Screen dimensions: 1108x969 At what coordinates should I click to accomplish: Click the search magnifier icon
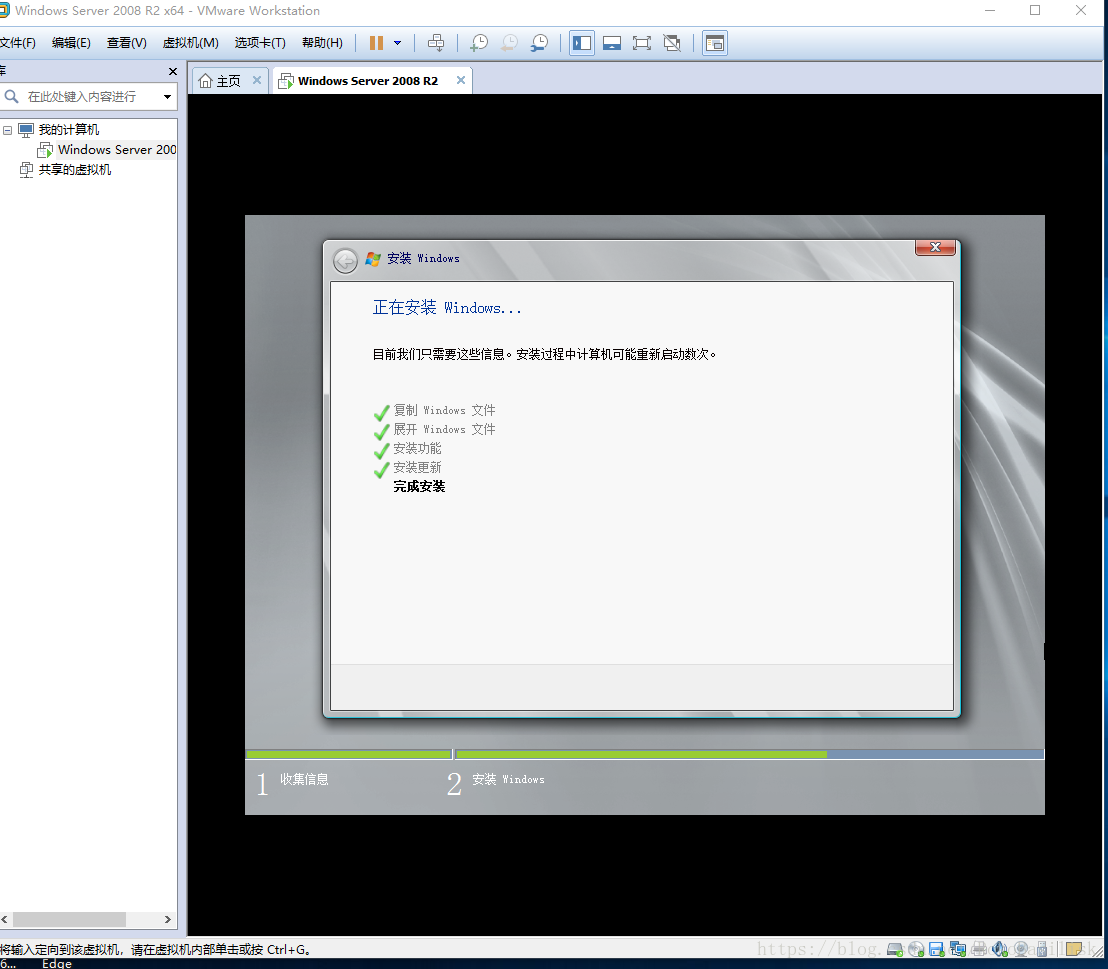(11, 96)
